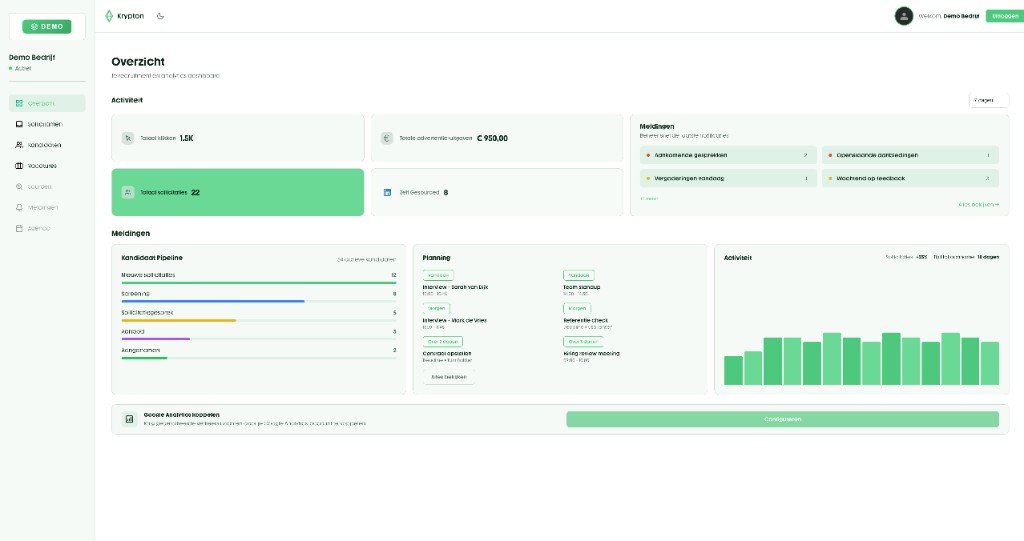Click the Krypton diamond logo icon

pyautogui.click(x=109, y=16)
